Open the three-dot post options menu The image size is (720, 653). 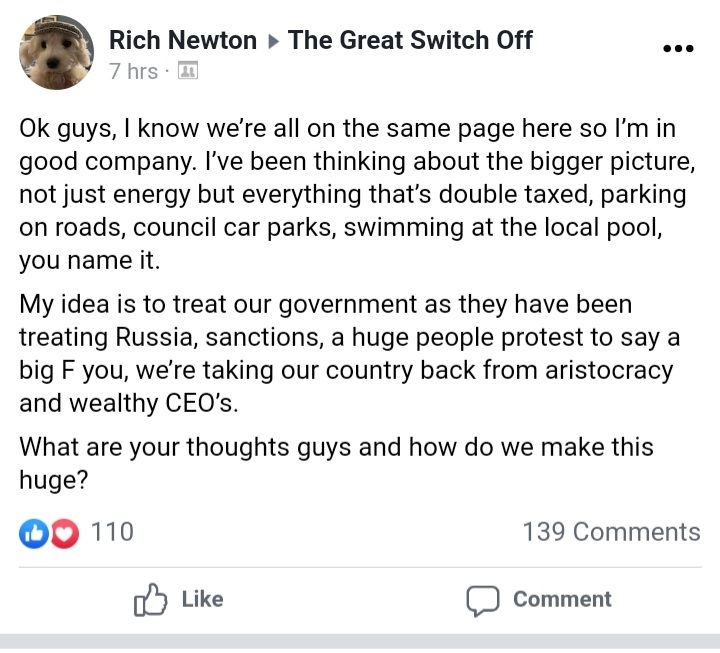pyautogui.click(x=678, y=49)
